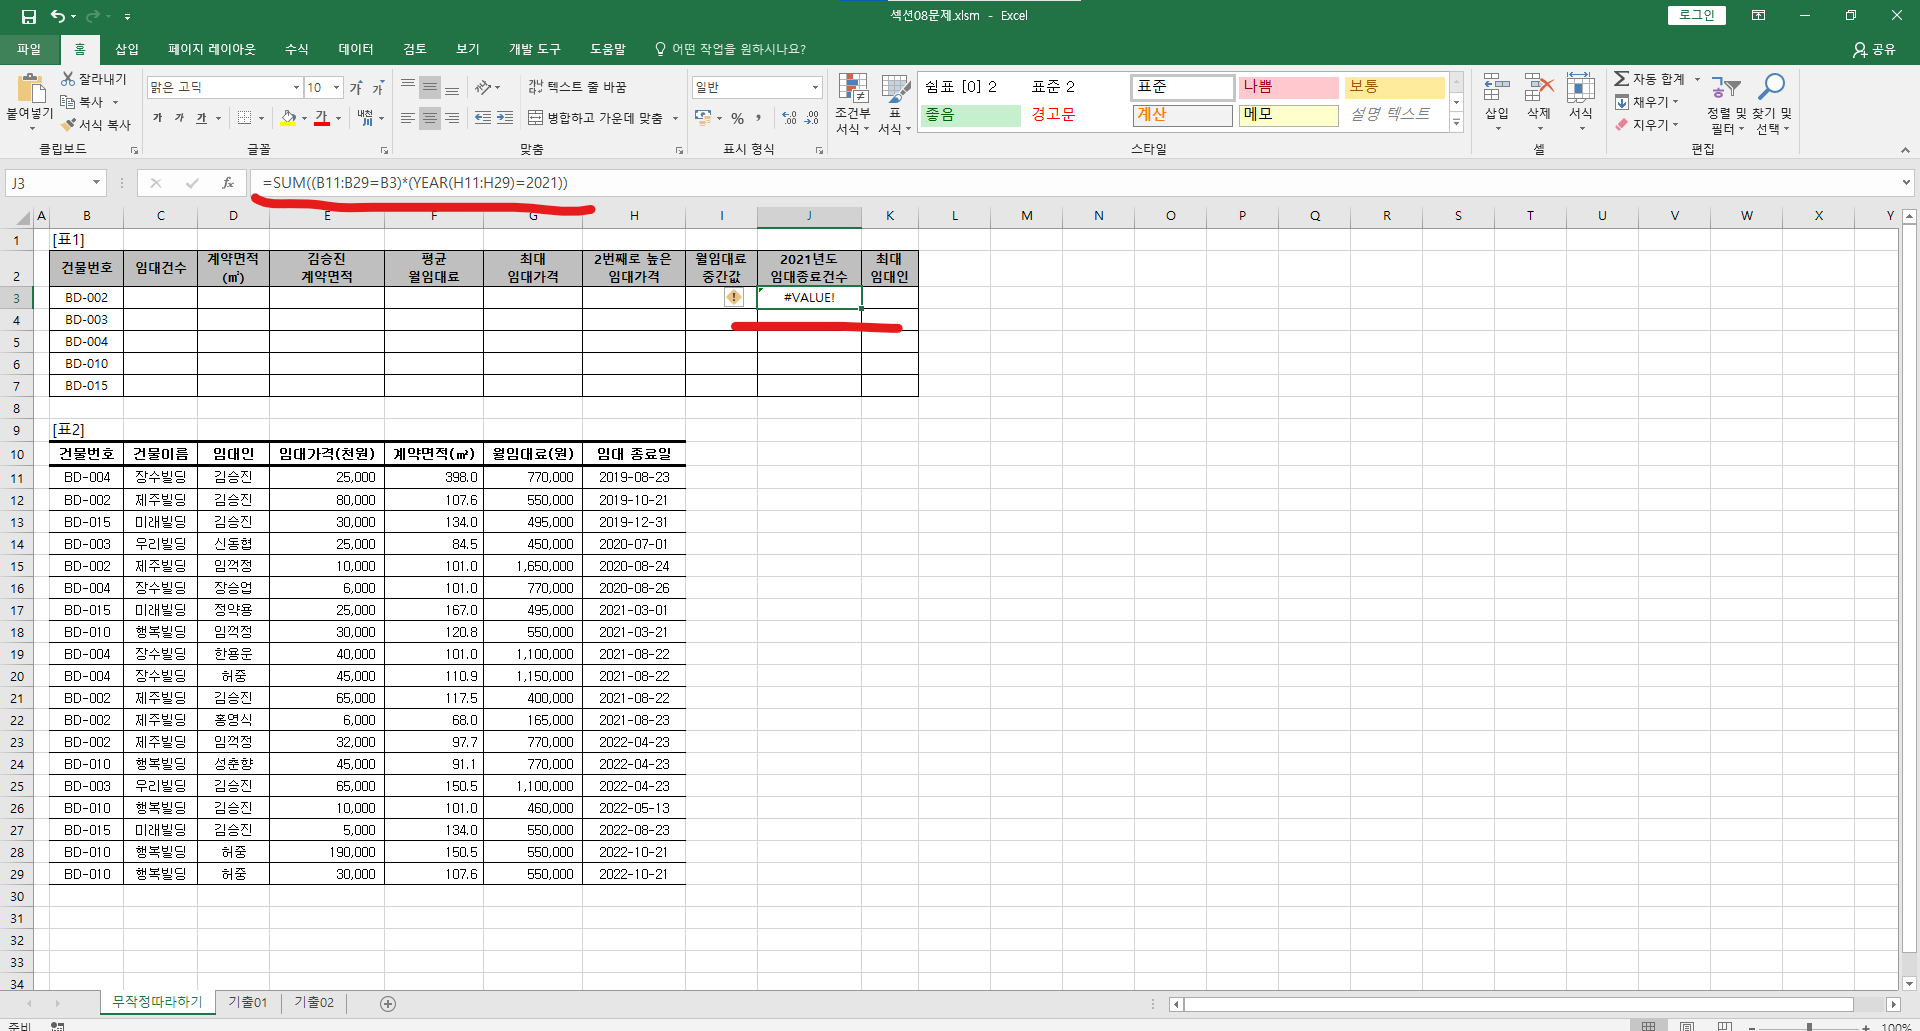Toggle center horizontal alignment
The image size is (1920, 1031).
pyautogui.click(x=430, y=118)
